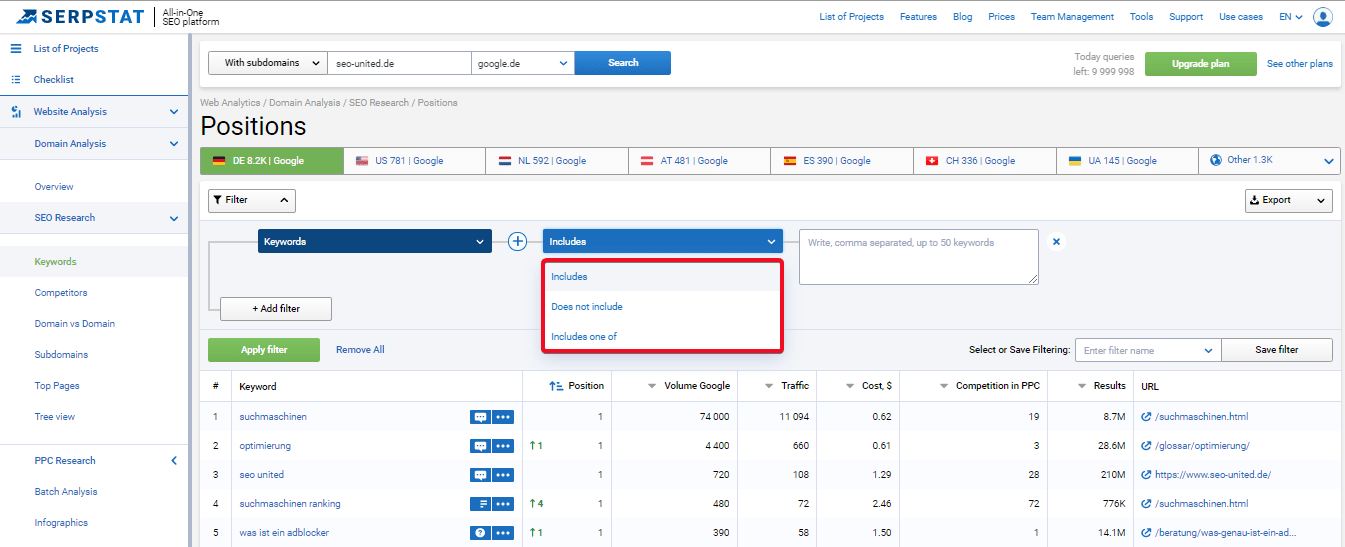Click comment icon for seo united keyword
Viewport: 1345px width, 547px height.
(x=479, y=475)
